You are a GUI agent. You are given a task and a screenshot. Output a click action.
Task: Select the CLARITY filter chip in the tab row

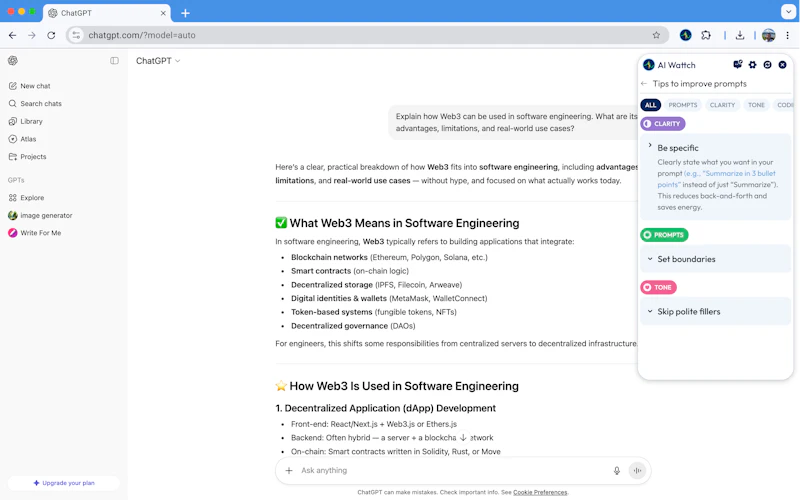(x=722, y=105)
